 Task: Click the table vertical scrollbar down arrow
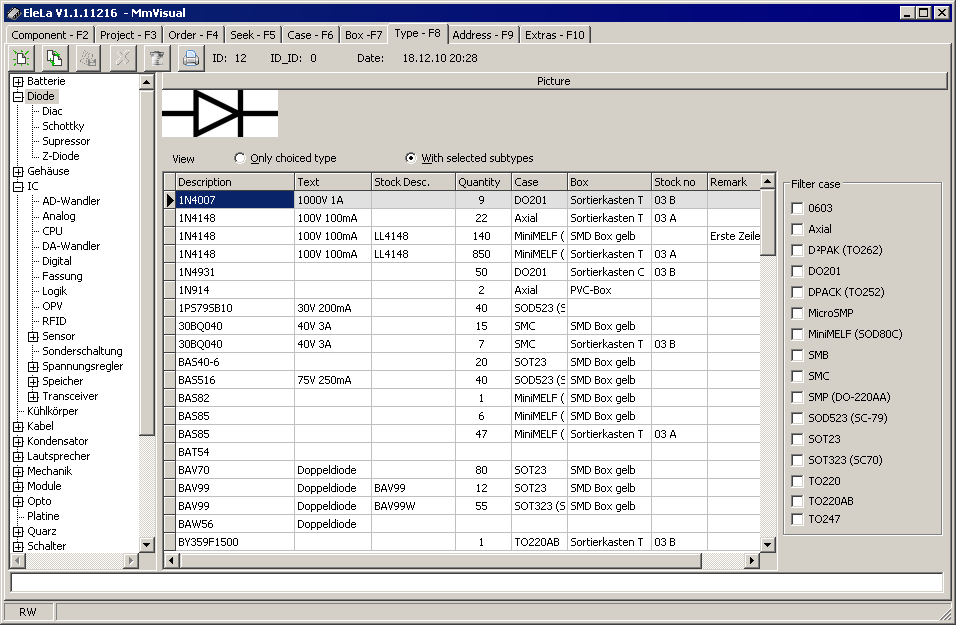pos(768,545)
